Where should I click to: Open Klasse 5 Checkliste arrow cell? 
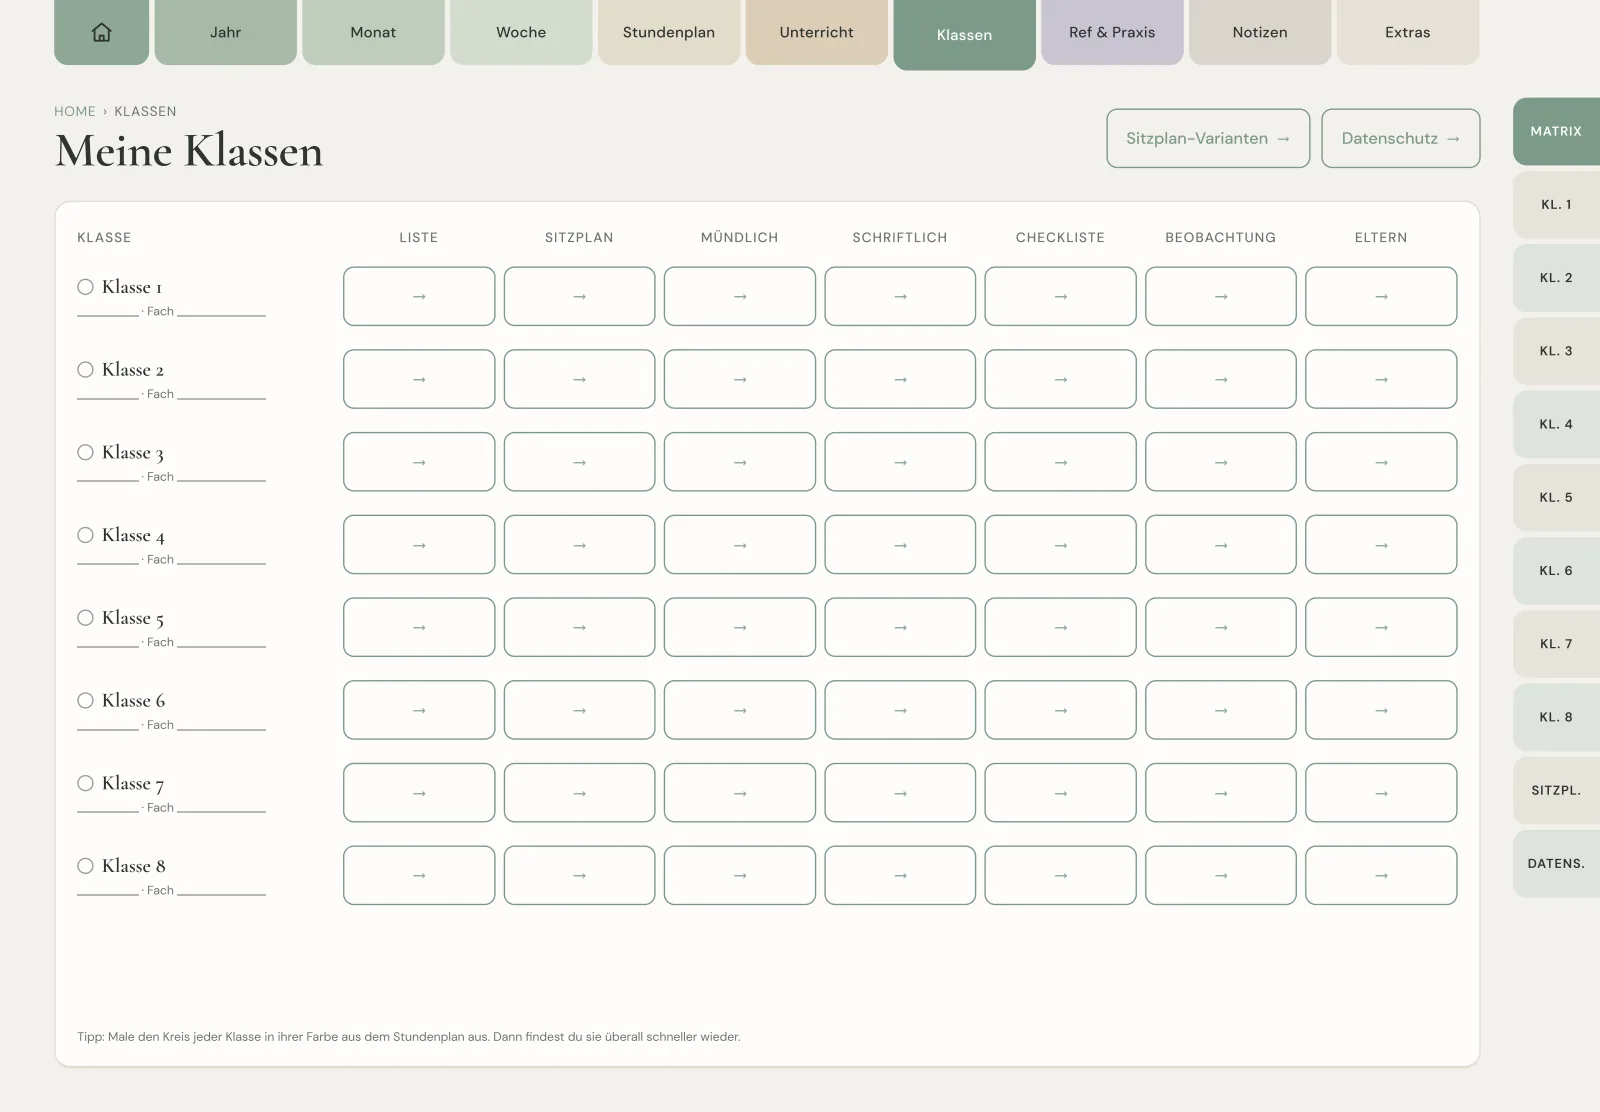pyautogui.click(x=1060, y=627)
